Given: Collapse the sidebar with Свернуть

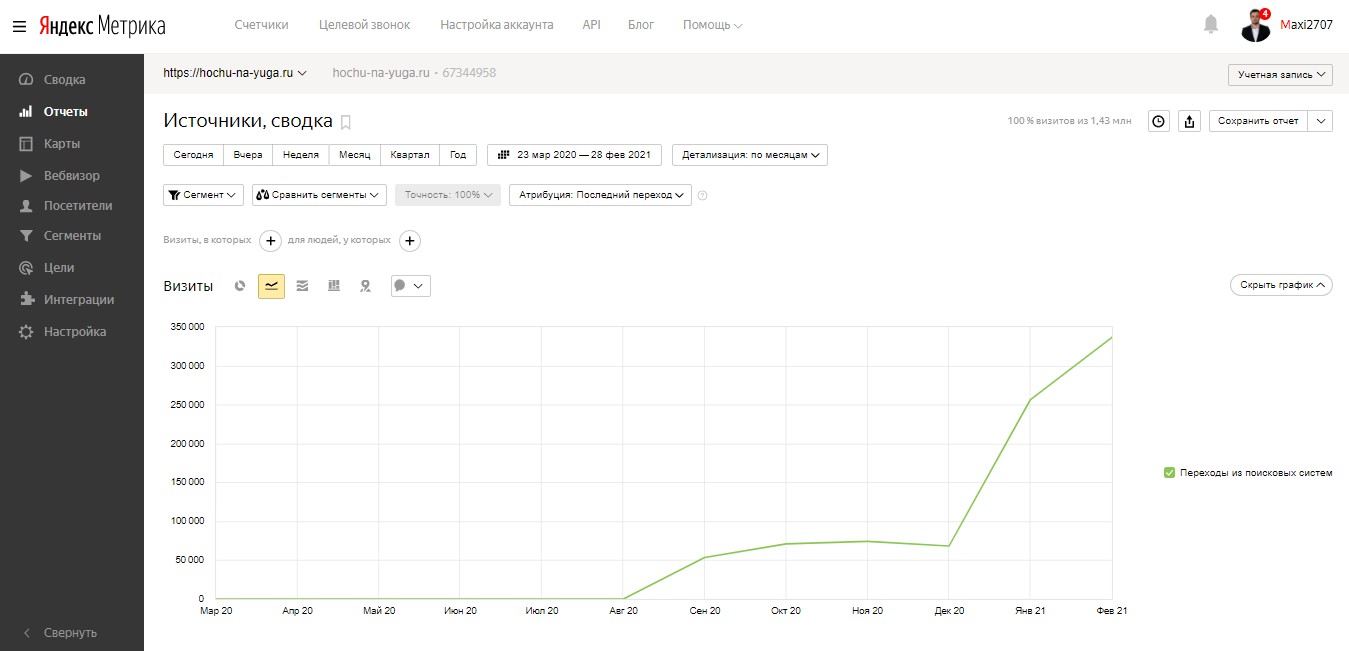Looking at the screenshot, I should point(72,632).
